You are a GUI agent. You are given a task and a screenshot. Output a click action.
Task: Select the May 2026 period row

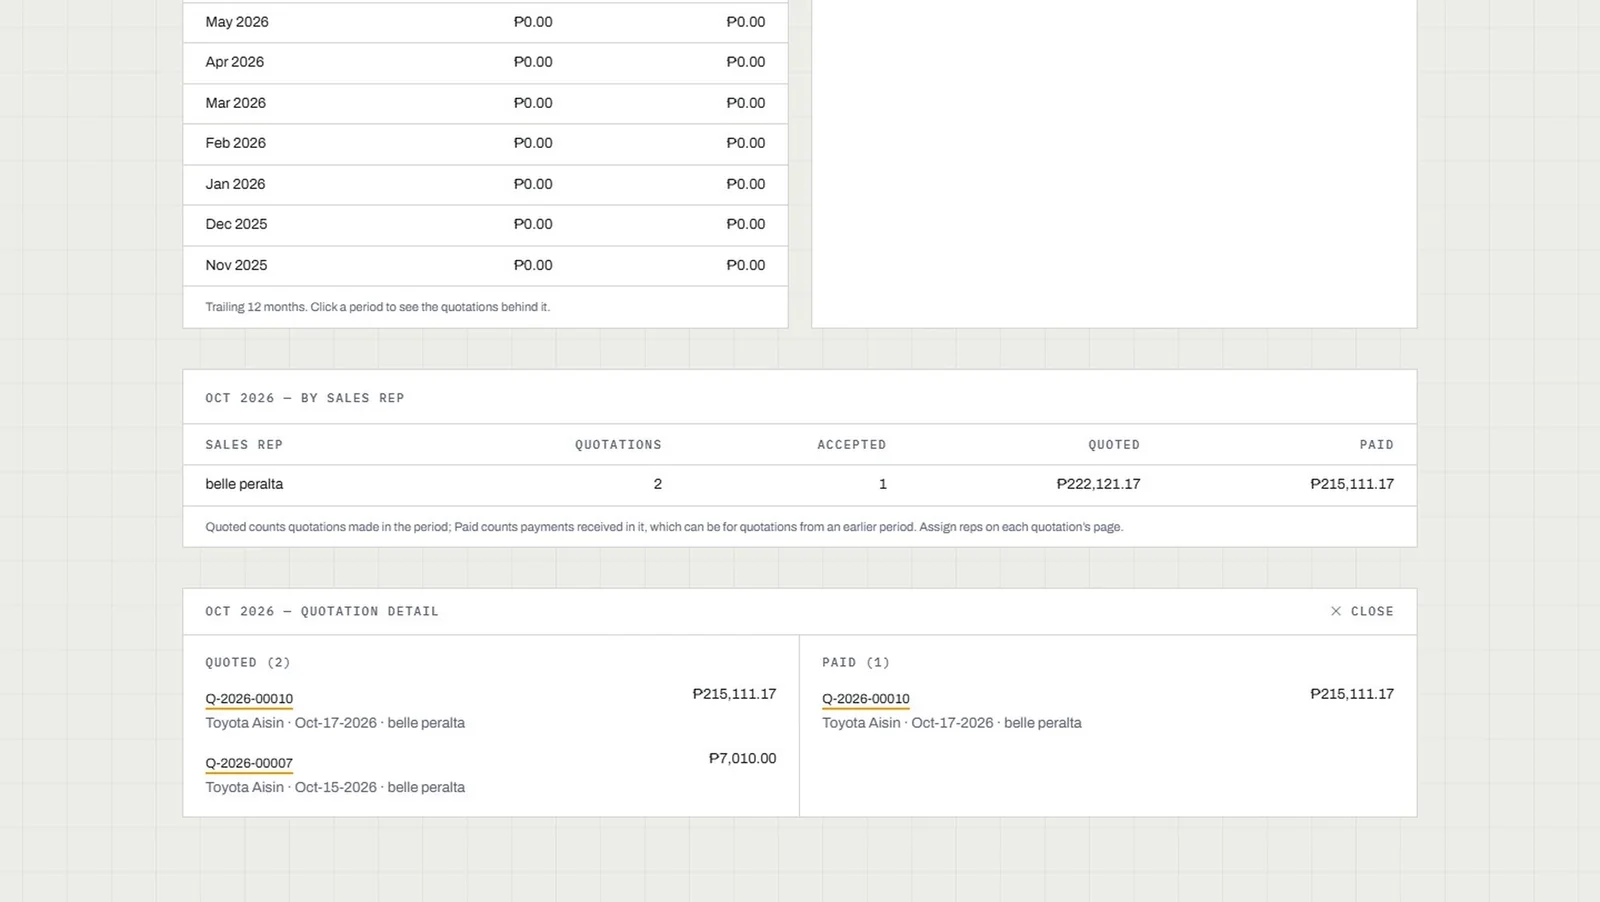(485, 22)
